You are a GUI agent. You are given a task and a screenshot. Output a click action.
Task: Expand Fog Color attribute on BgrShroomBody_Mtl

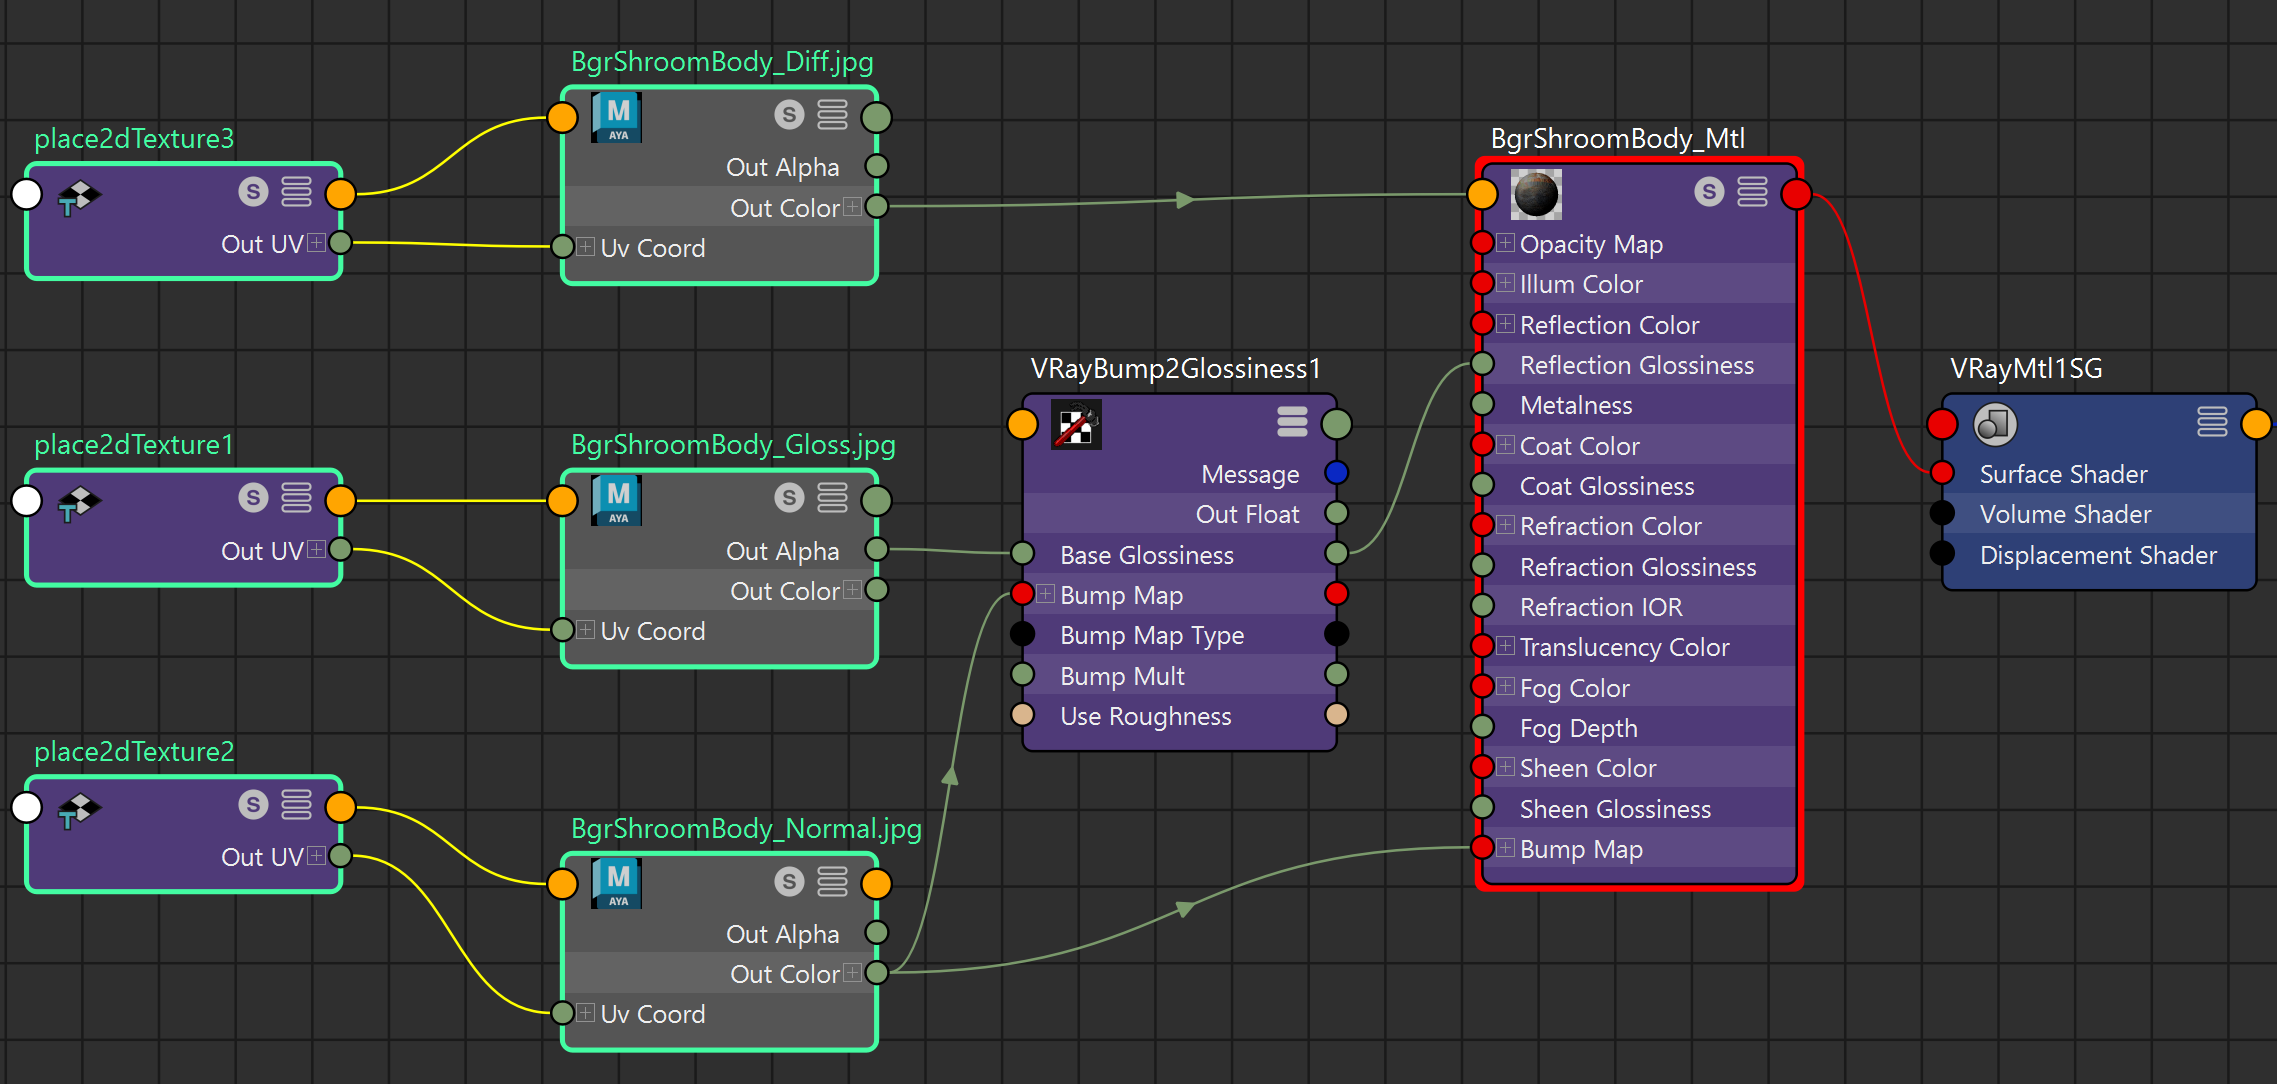(x=1506, y=687)
